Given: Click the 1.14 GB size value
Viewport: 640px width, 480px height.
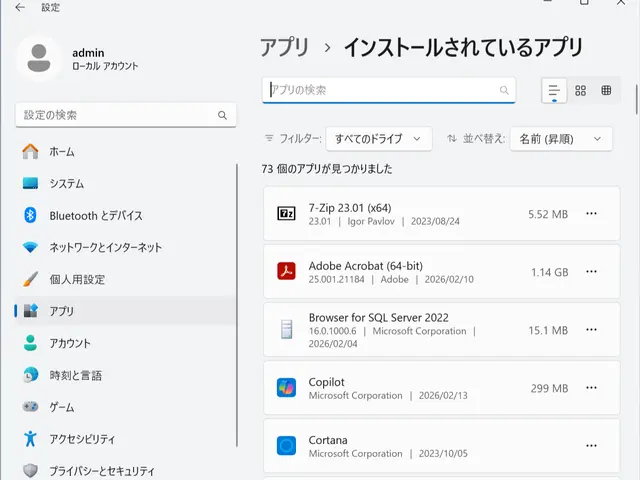Looking at the screenshot, I should point(549,272).
